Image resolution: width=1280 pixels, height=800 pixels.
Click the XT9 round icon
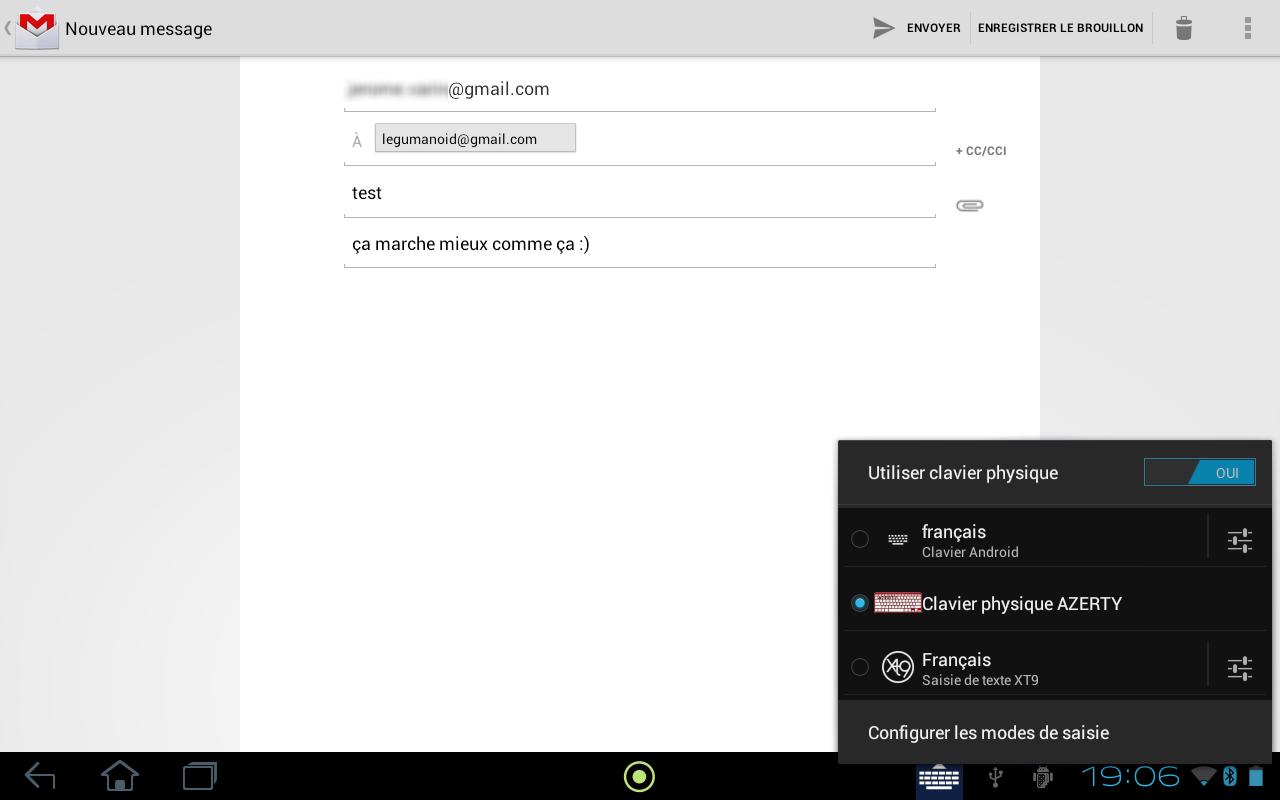(x=898, y=667)
